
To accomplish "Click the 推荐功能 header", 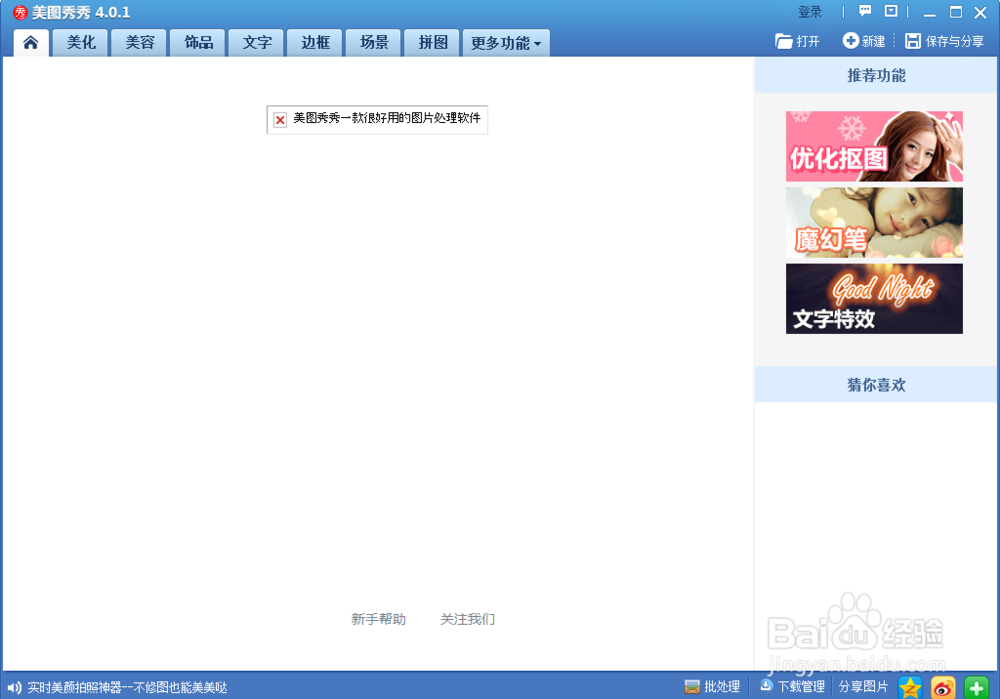I will point(876,75).
